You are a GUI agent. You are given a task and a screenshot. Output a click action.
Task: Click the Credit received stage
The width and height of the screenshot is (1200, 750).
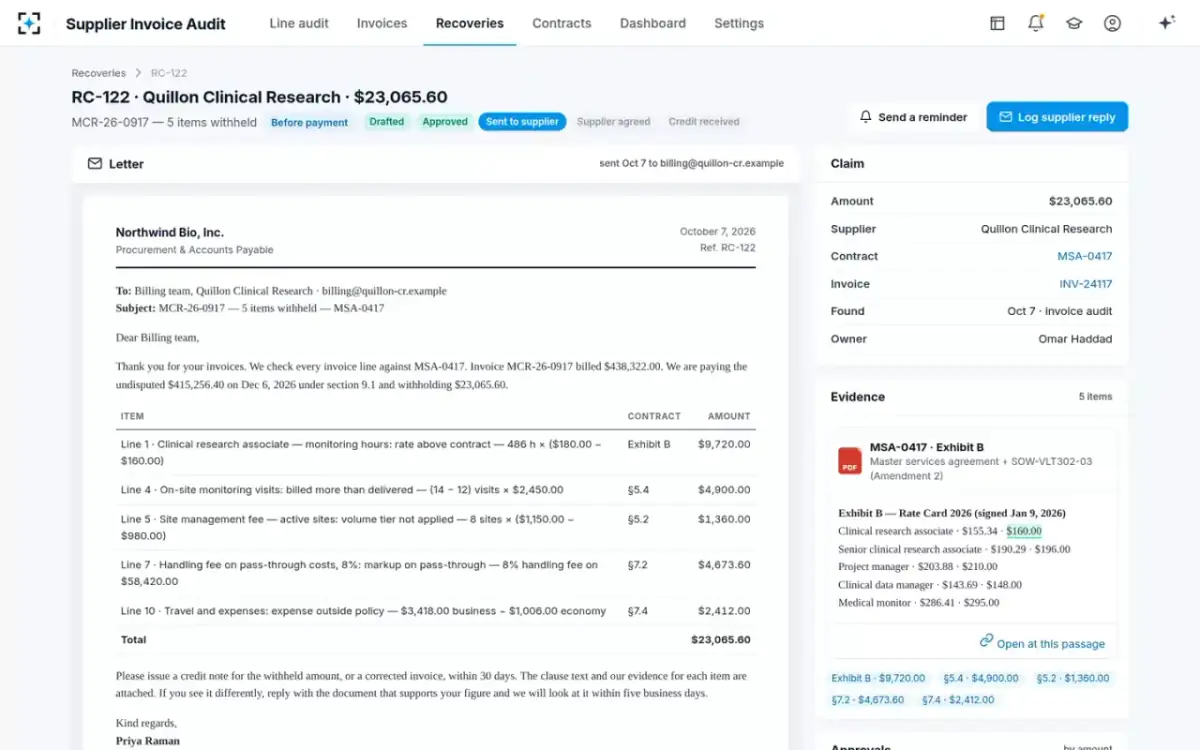(704, 122)
